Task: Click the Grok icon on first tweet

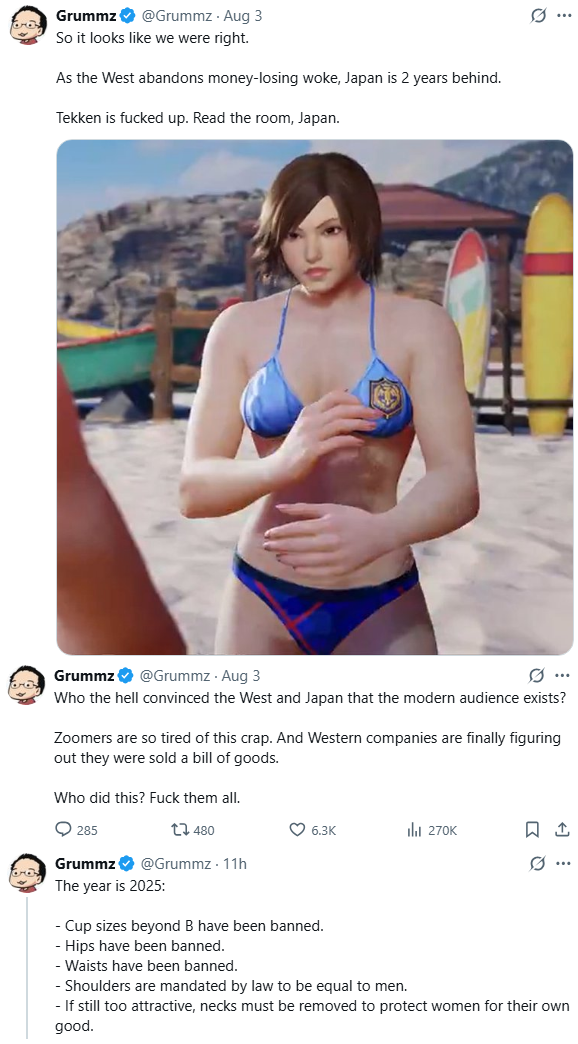Action: tap(538, 15)
